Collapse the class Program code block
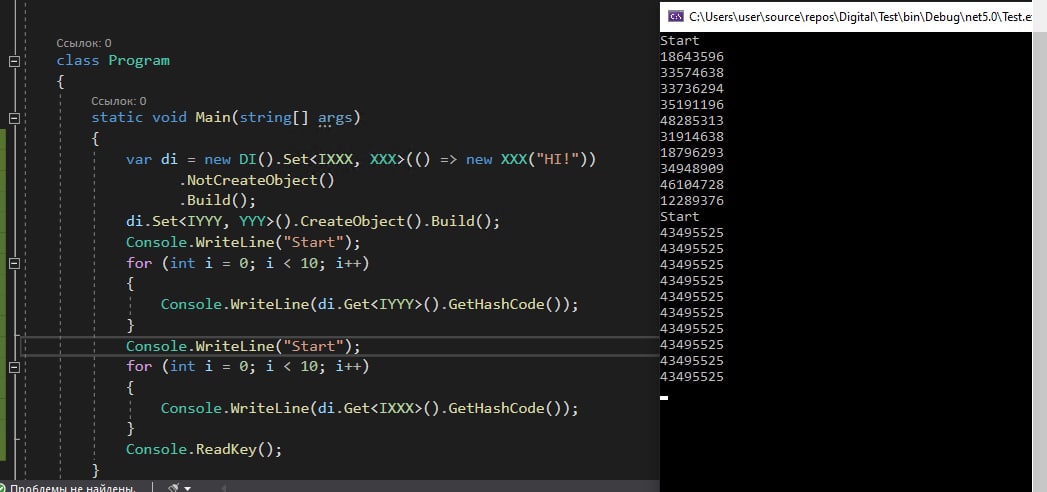This screenshot has height=492, width=1047. point(14,61)
